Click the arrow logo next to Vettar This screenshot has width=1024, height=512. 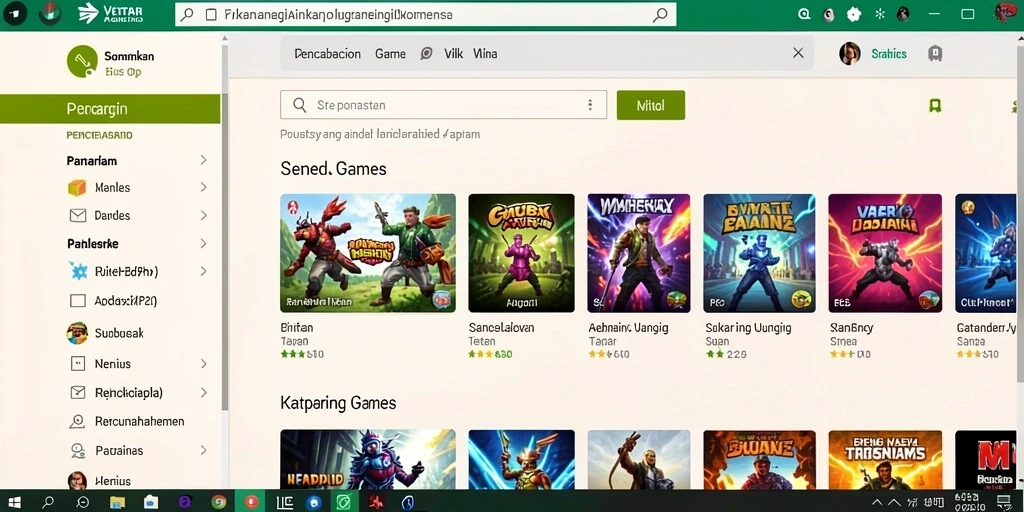(x=88, y=13)
